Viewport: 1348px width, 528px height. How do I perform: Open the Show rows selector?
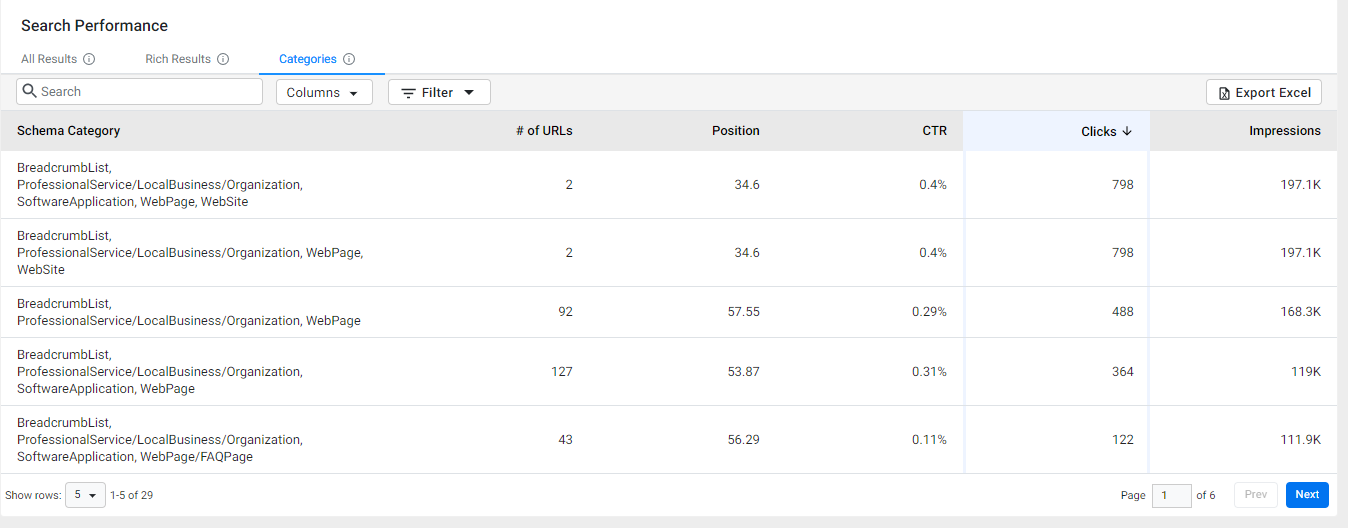click(x=85, y=495)
